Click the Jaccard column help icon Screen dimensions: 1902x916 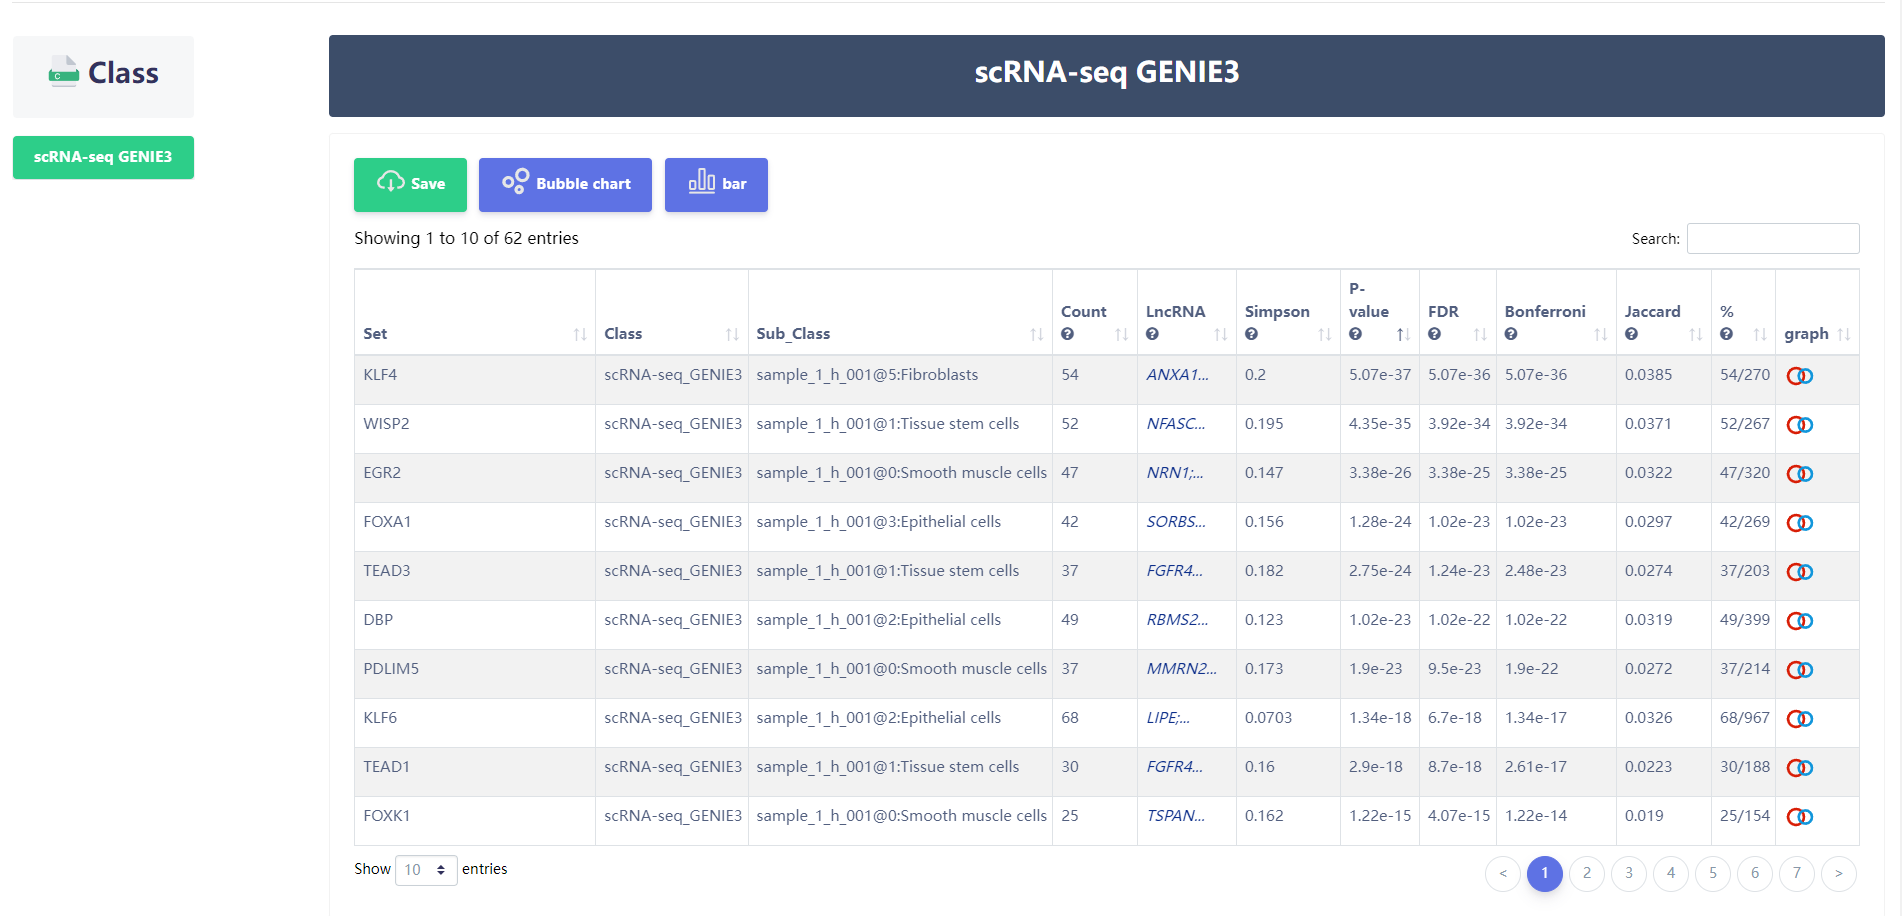(1631, 334)
